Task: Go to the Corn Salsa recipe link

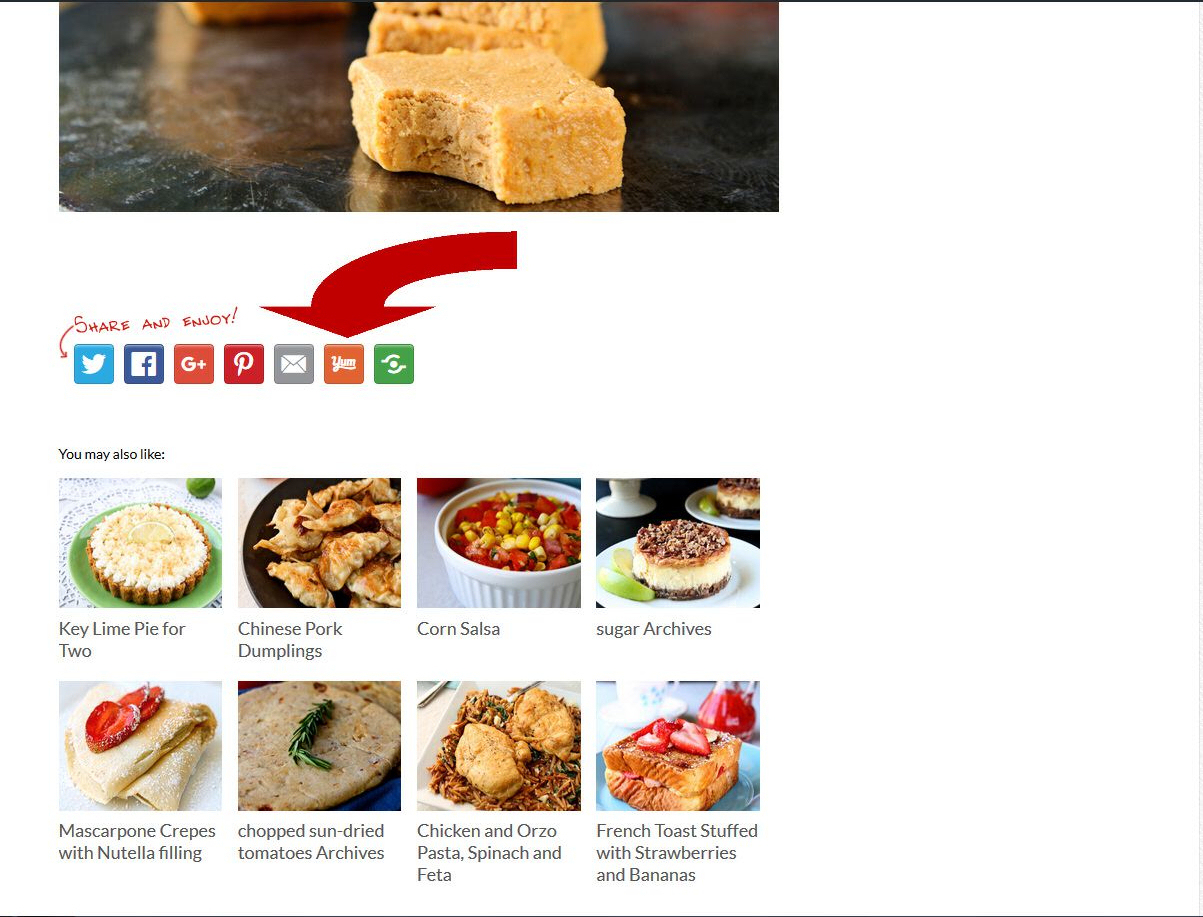Action: click(458, 629)
